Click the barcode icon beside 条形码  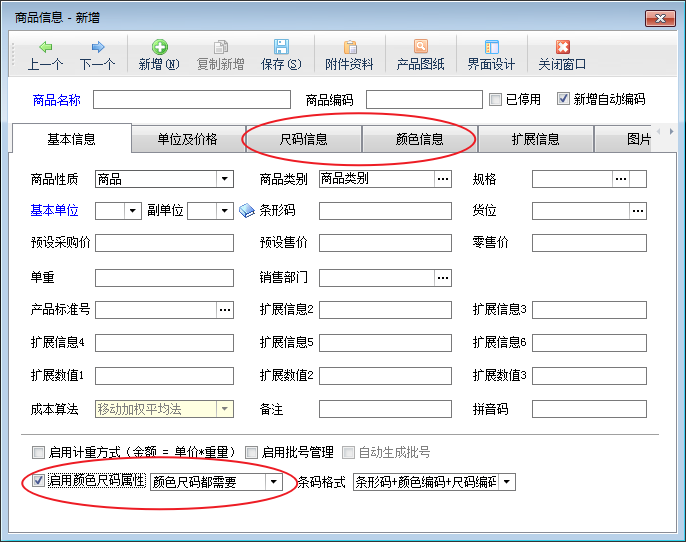point(248,211)
